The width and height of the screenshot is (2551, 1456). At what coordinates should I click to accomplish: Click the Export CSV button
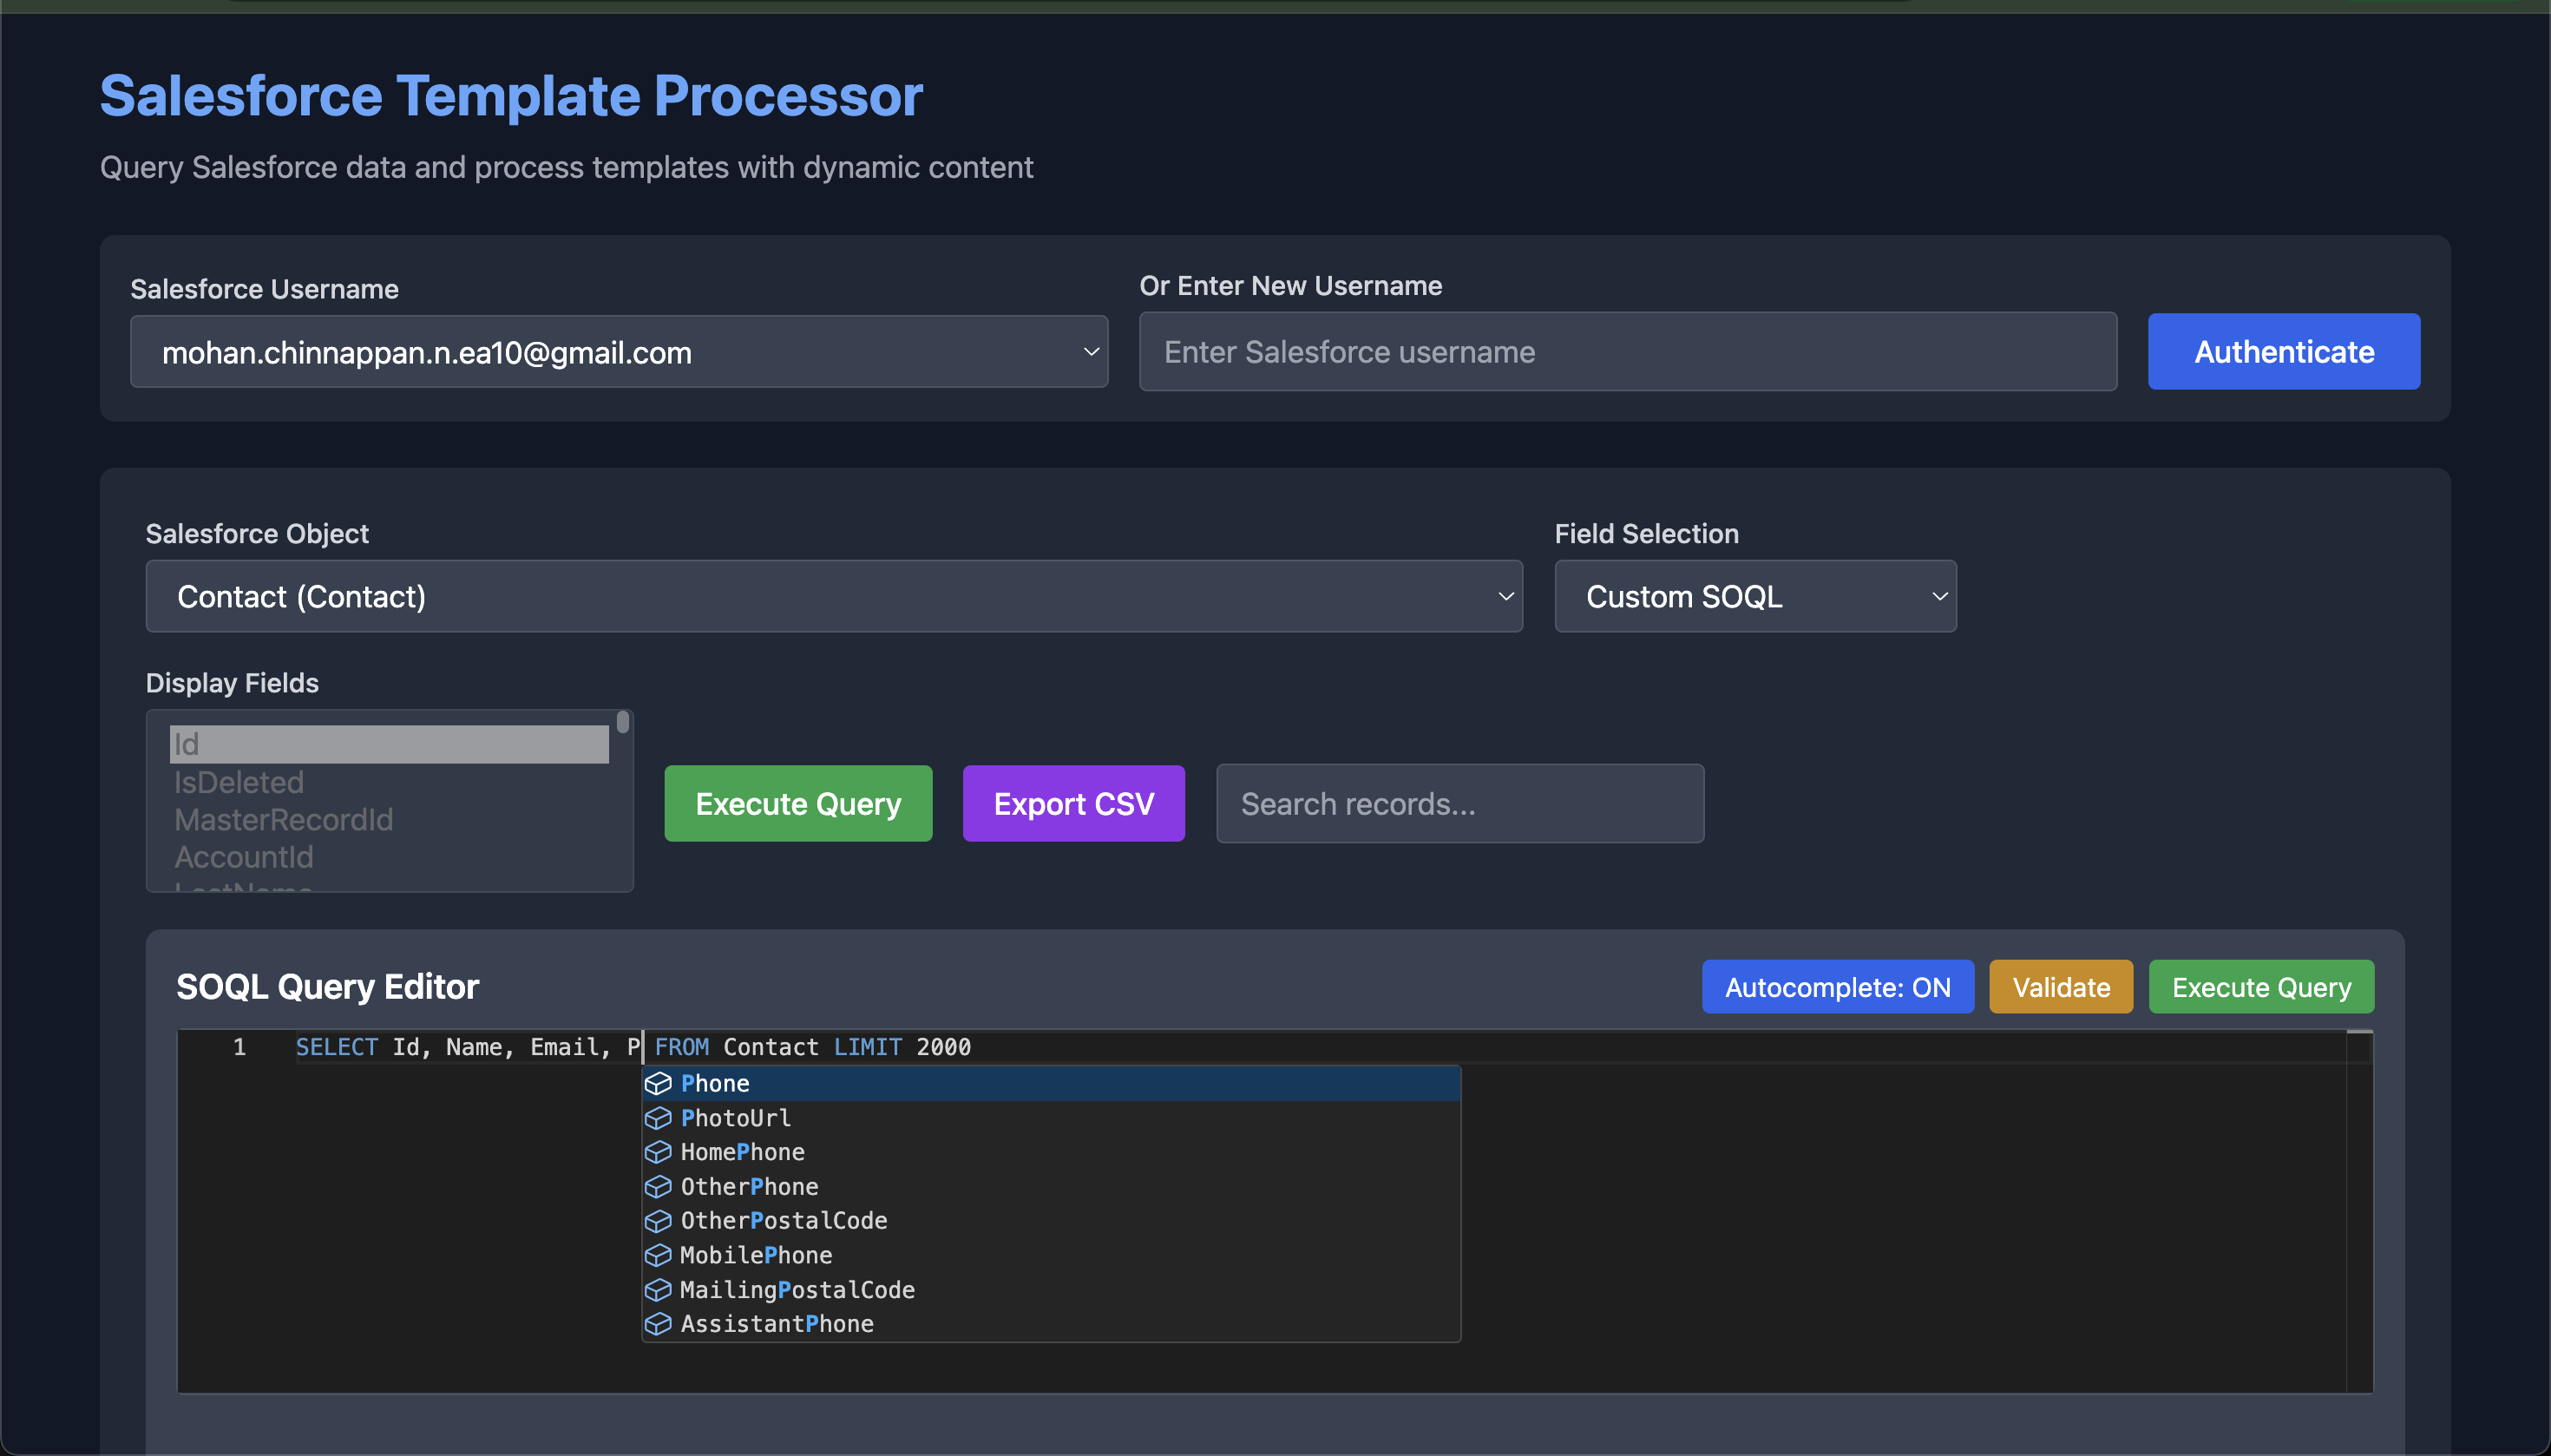point(1073,803)
